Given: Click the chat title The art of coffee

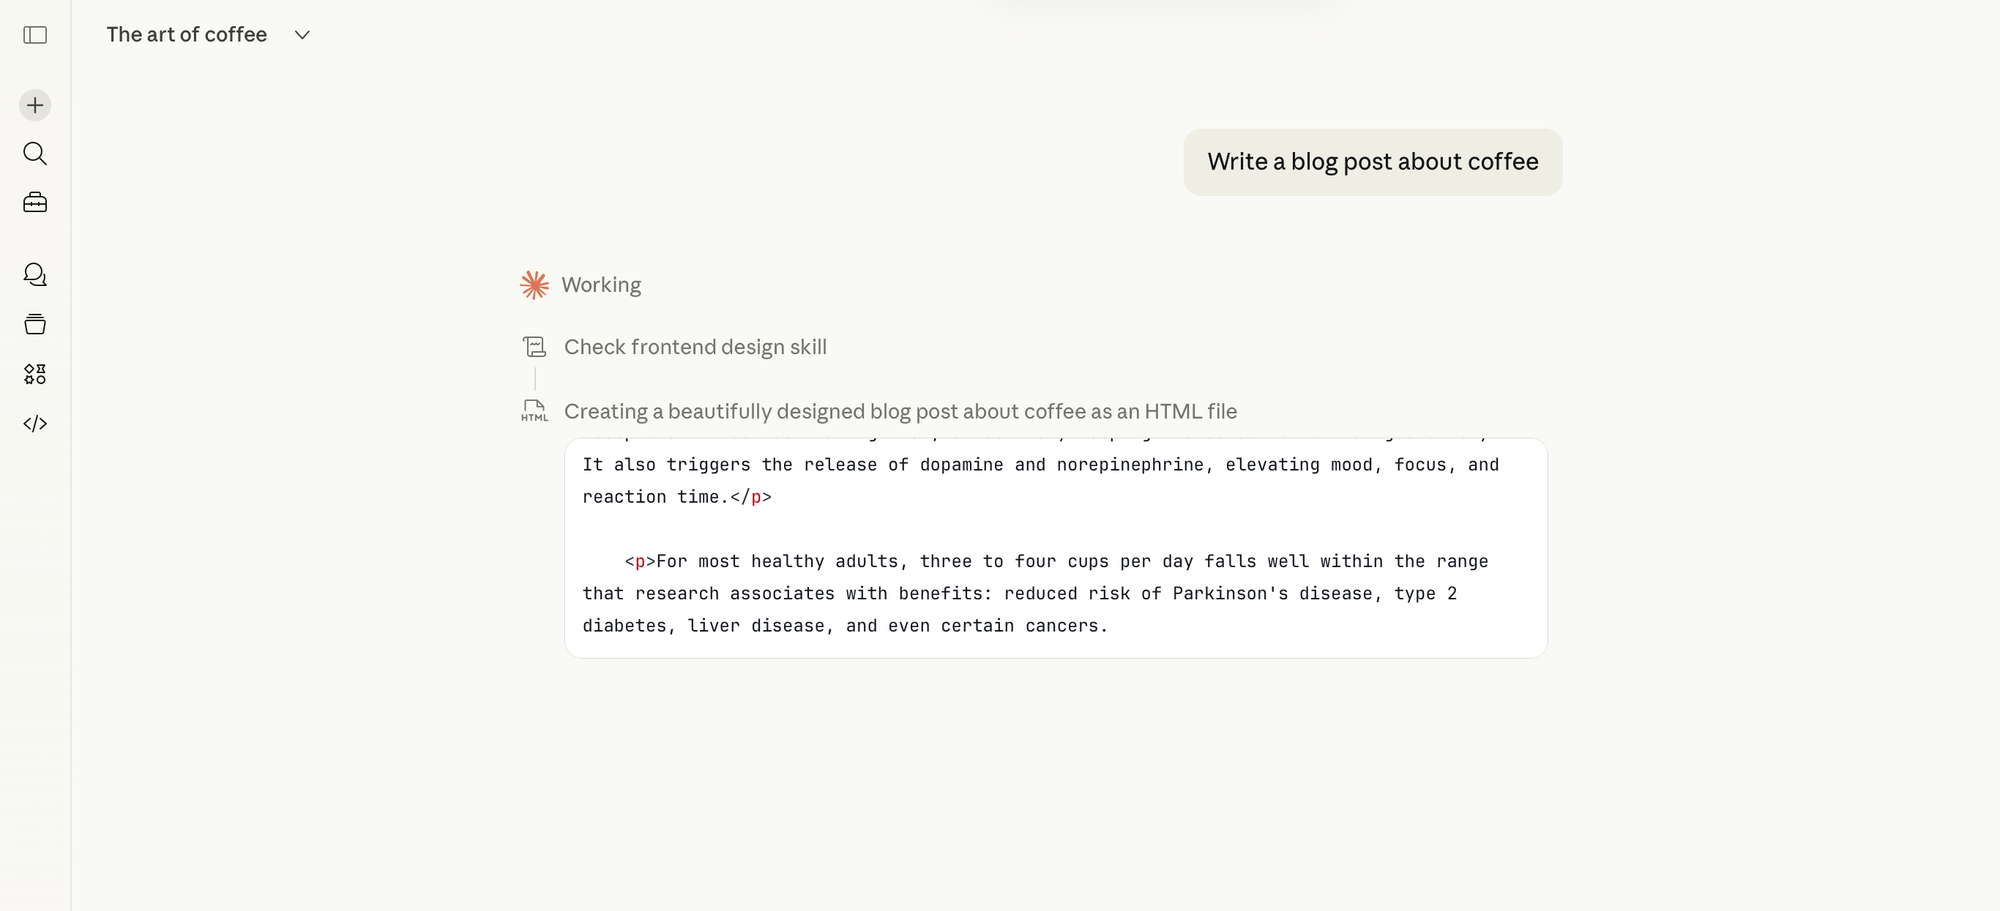Looking at the screenshot, I should [x=186, y=34].
